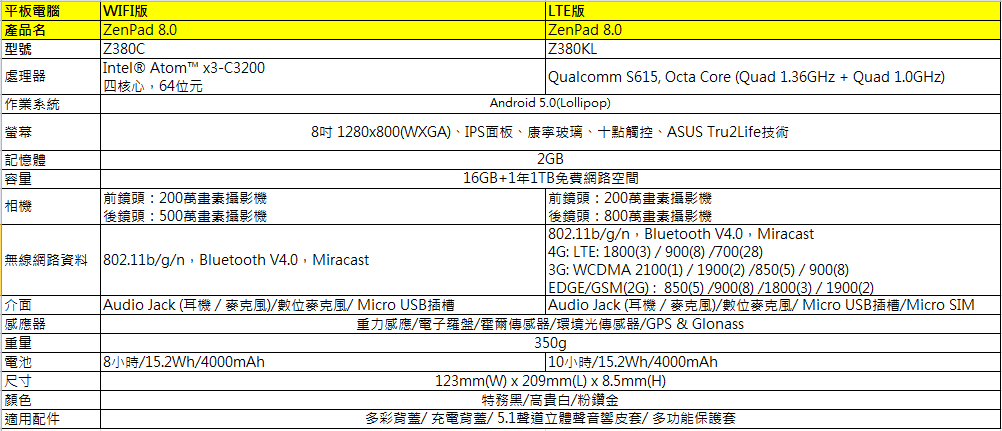1002x431 pixels.
Task: Select the WIFI版 802.11b/g/n Bluetooth cell
Action: (x=323, y=260)
